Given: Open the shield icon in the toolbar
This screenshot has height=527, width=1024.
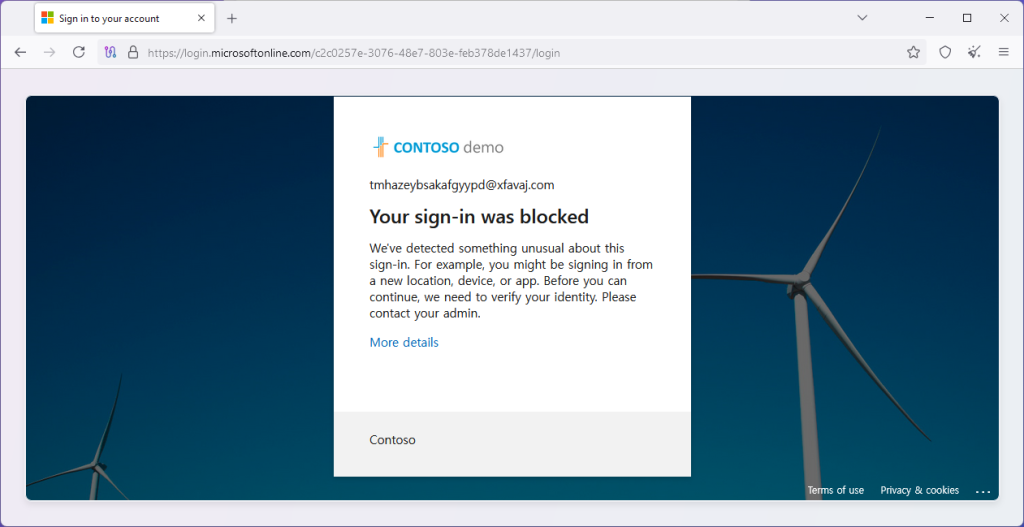Looking at the screenshot, I should coord(945,52).
